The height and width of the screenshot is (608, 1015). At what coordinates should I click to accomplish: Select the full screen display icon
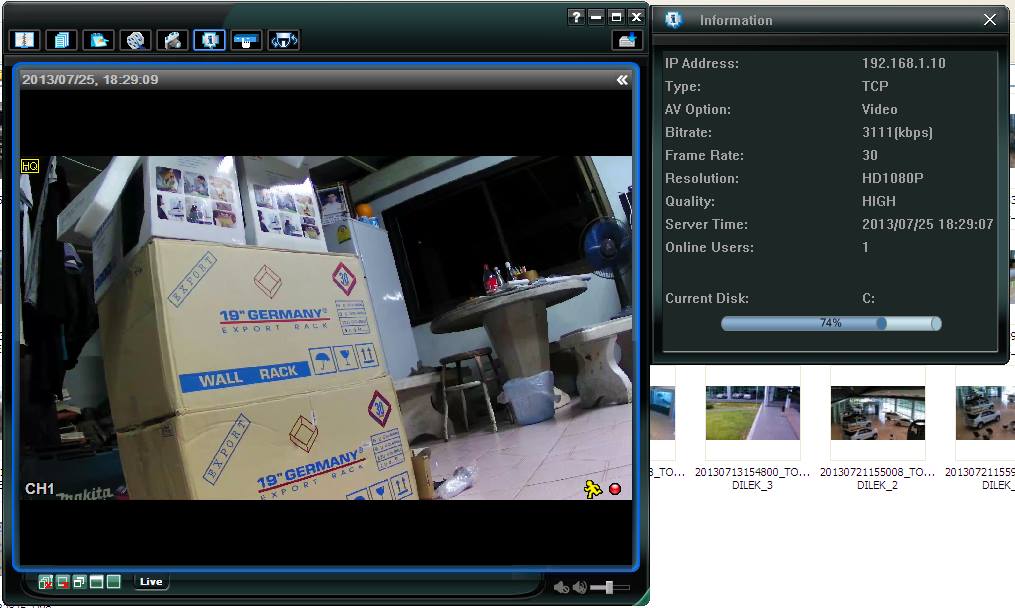pos(113,581)
